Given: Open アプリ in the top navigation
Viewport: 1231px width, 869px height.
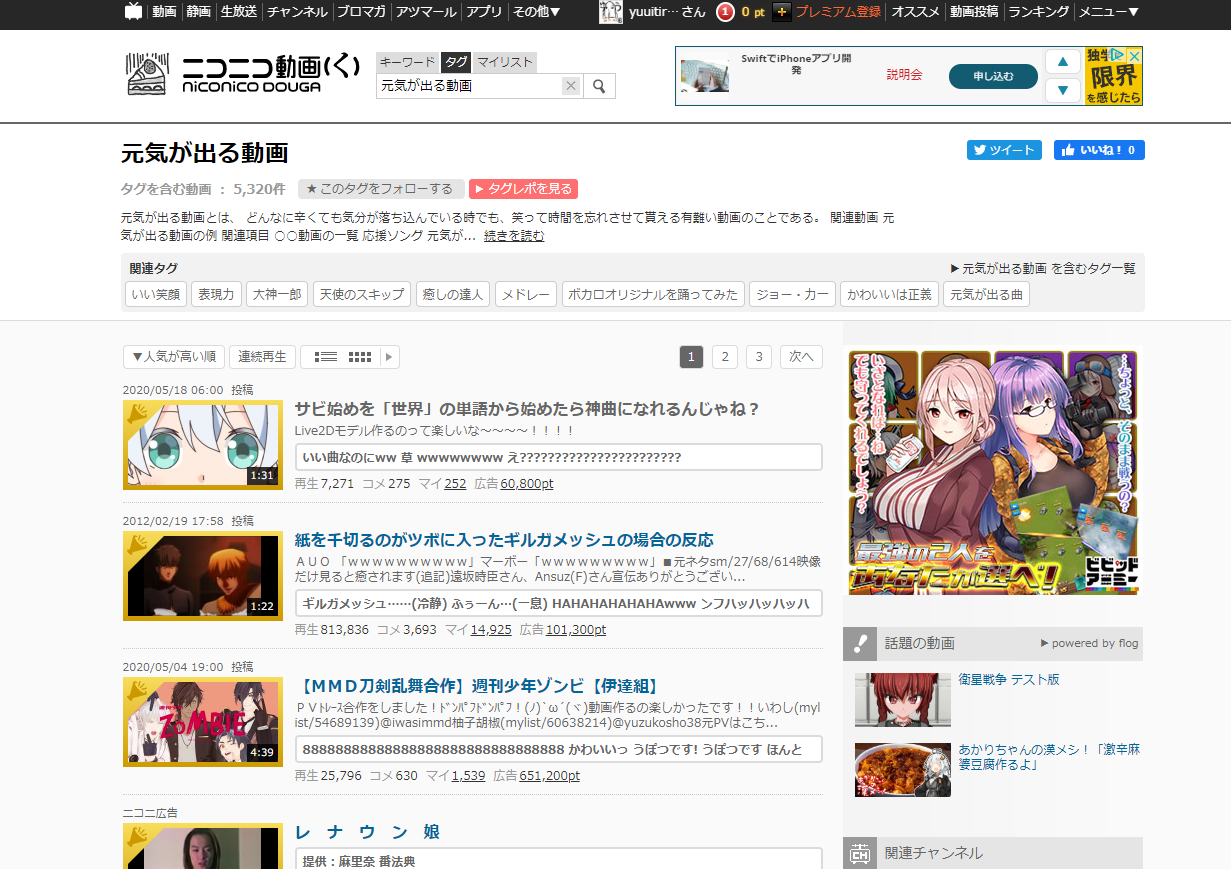Looking at the screenshot, I should click(485, 12).
